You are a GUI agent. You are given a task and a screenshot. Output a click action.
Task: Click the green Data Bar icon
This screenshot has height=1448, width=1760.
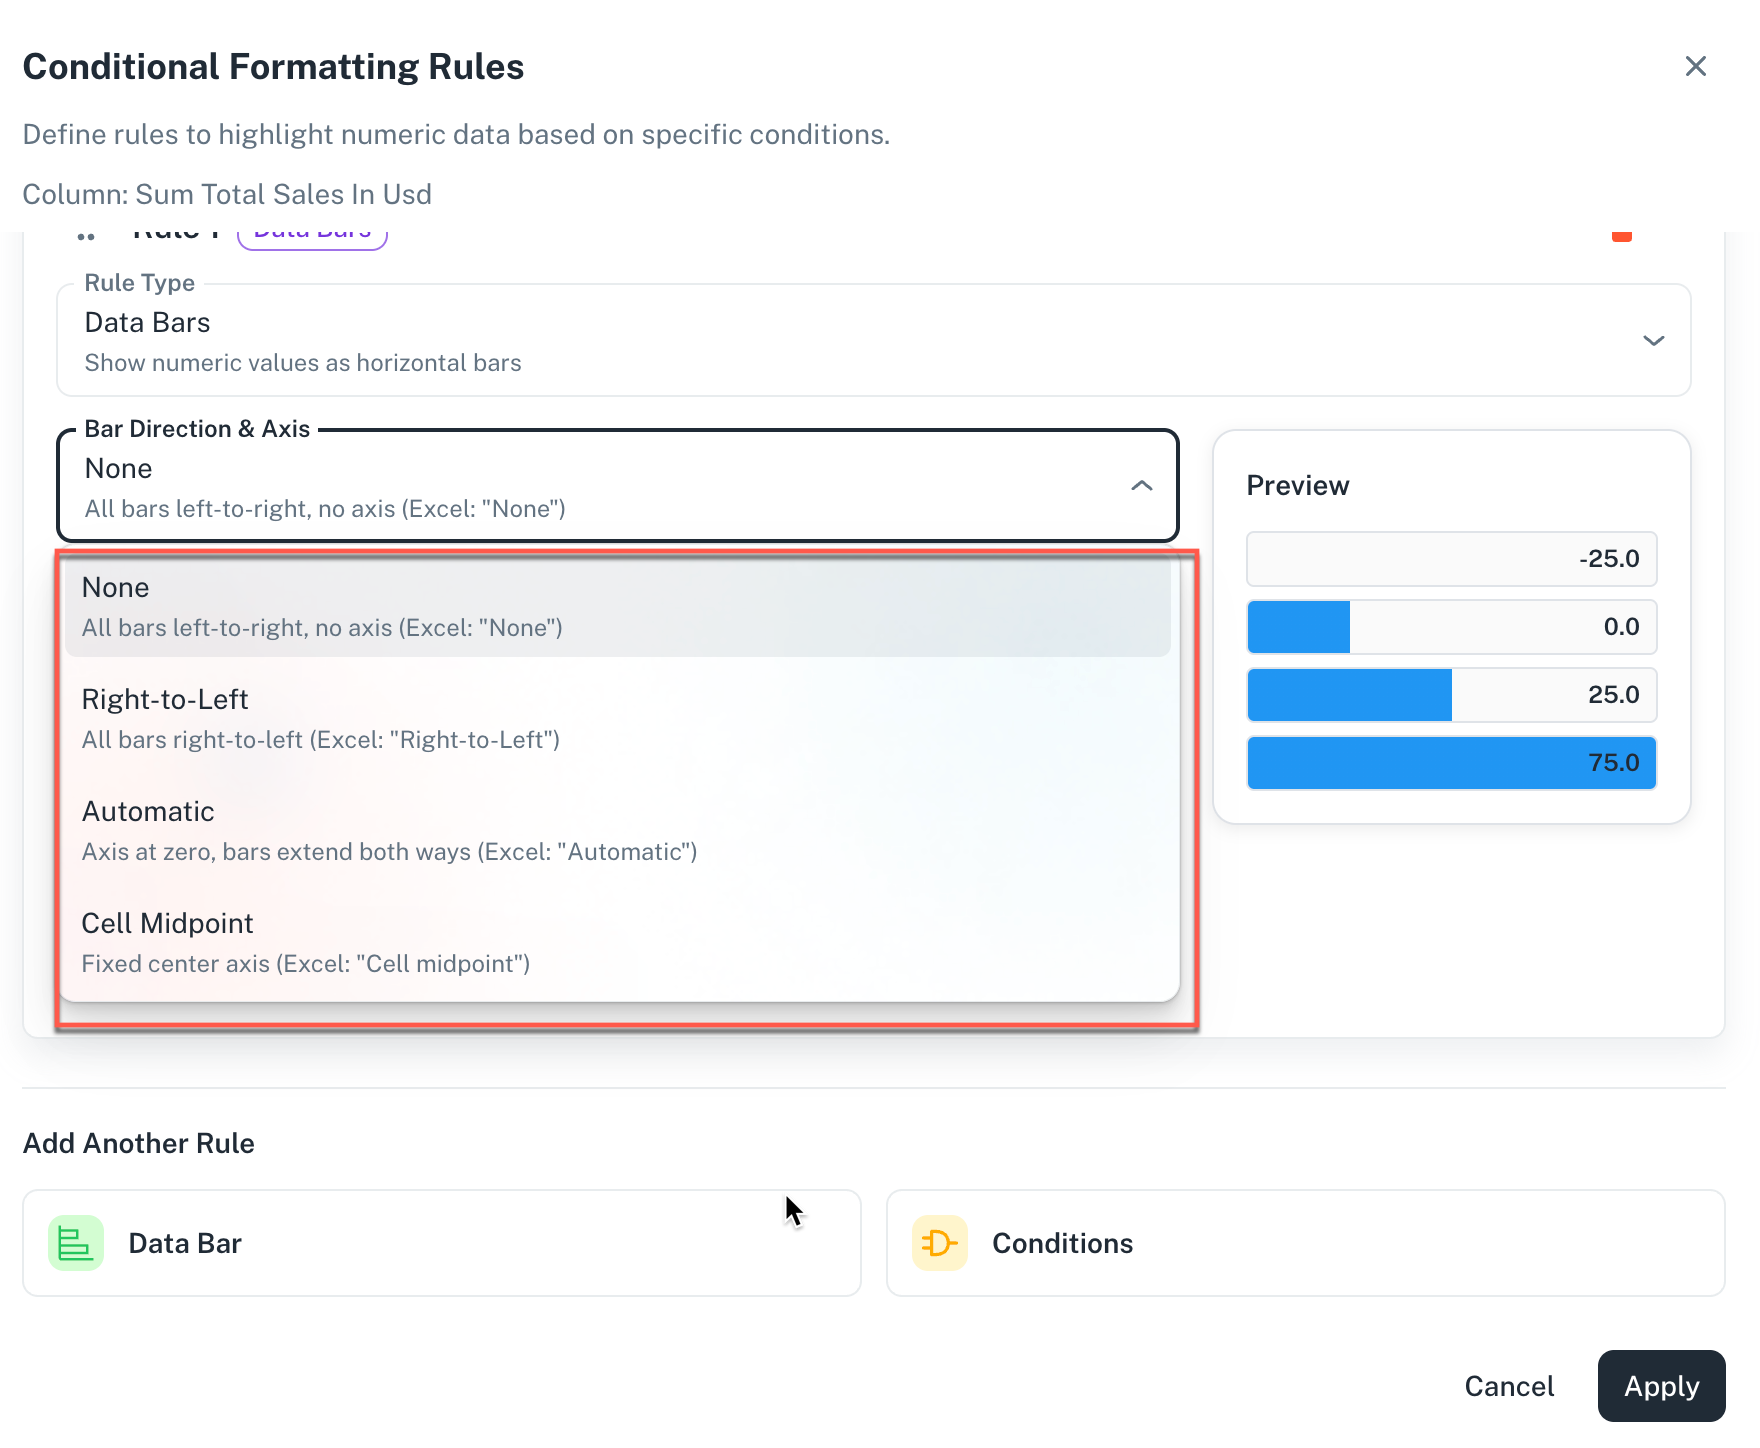[76, 1243]
